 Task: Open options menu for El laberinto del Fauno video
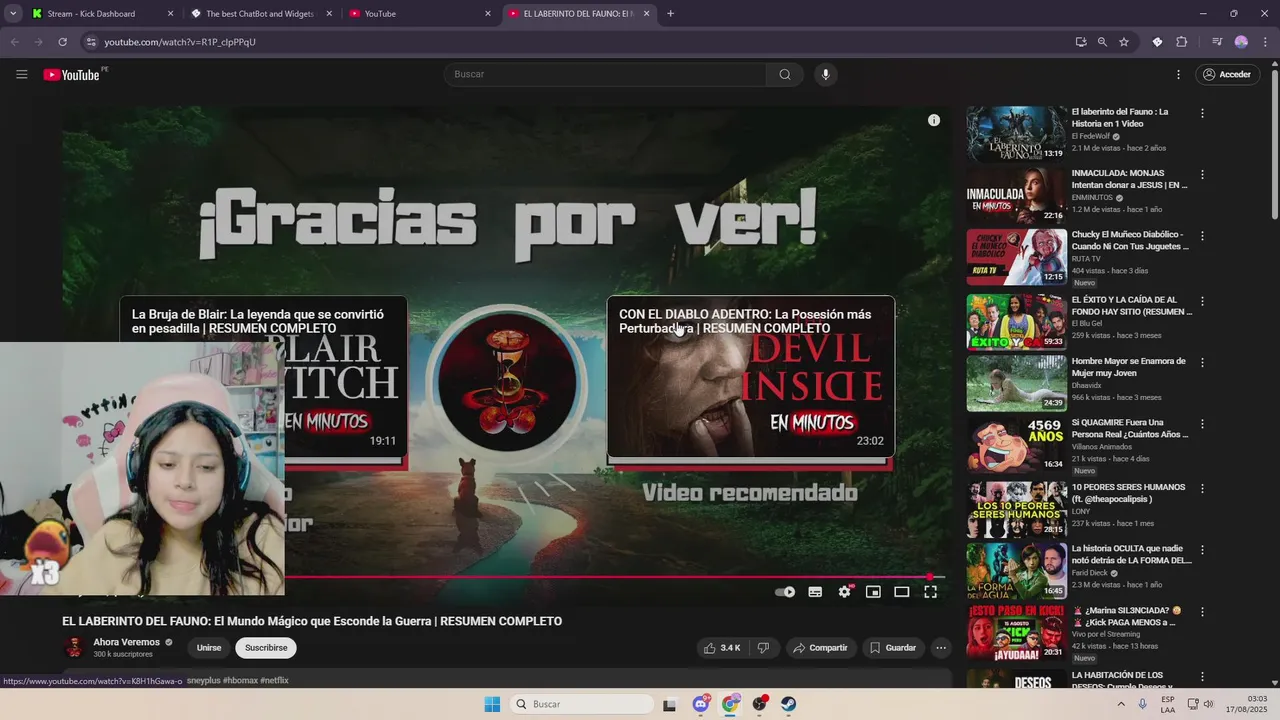[x=1202, y=114]
